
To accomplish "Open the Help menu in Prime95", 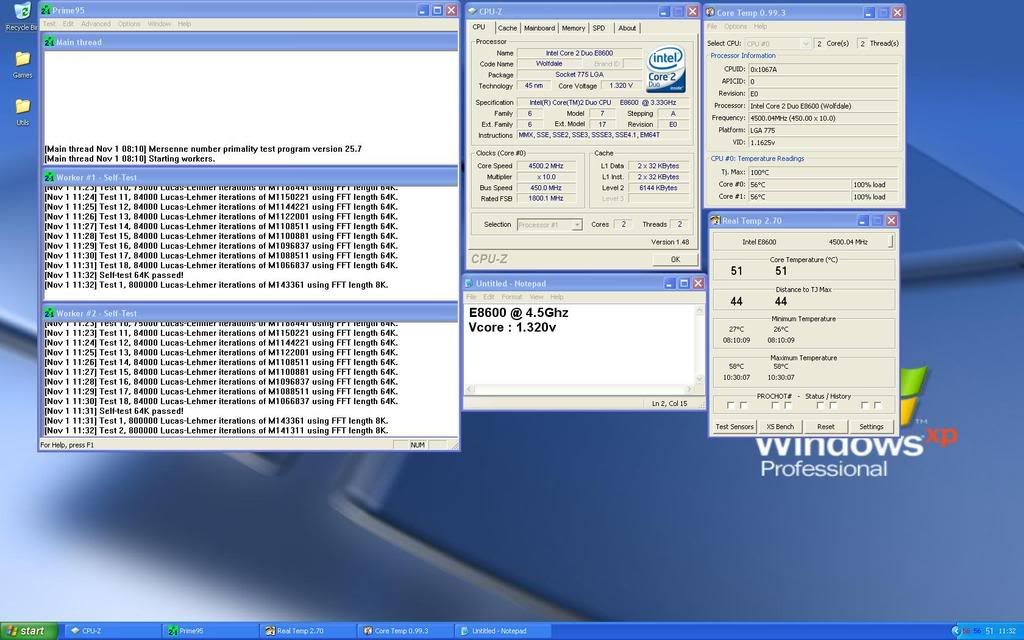I will pos(185,24).
